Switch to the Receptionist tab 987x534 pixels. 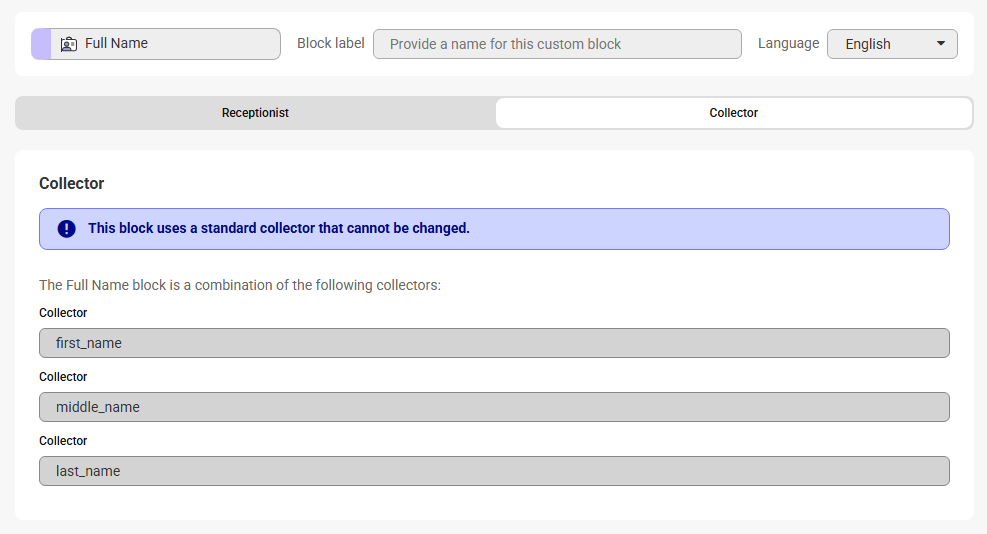pos(255,113)
